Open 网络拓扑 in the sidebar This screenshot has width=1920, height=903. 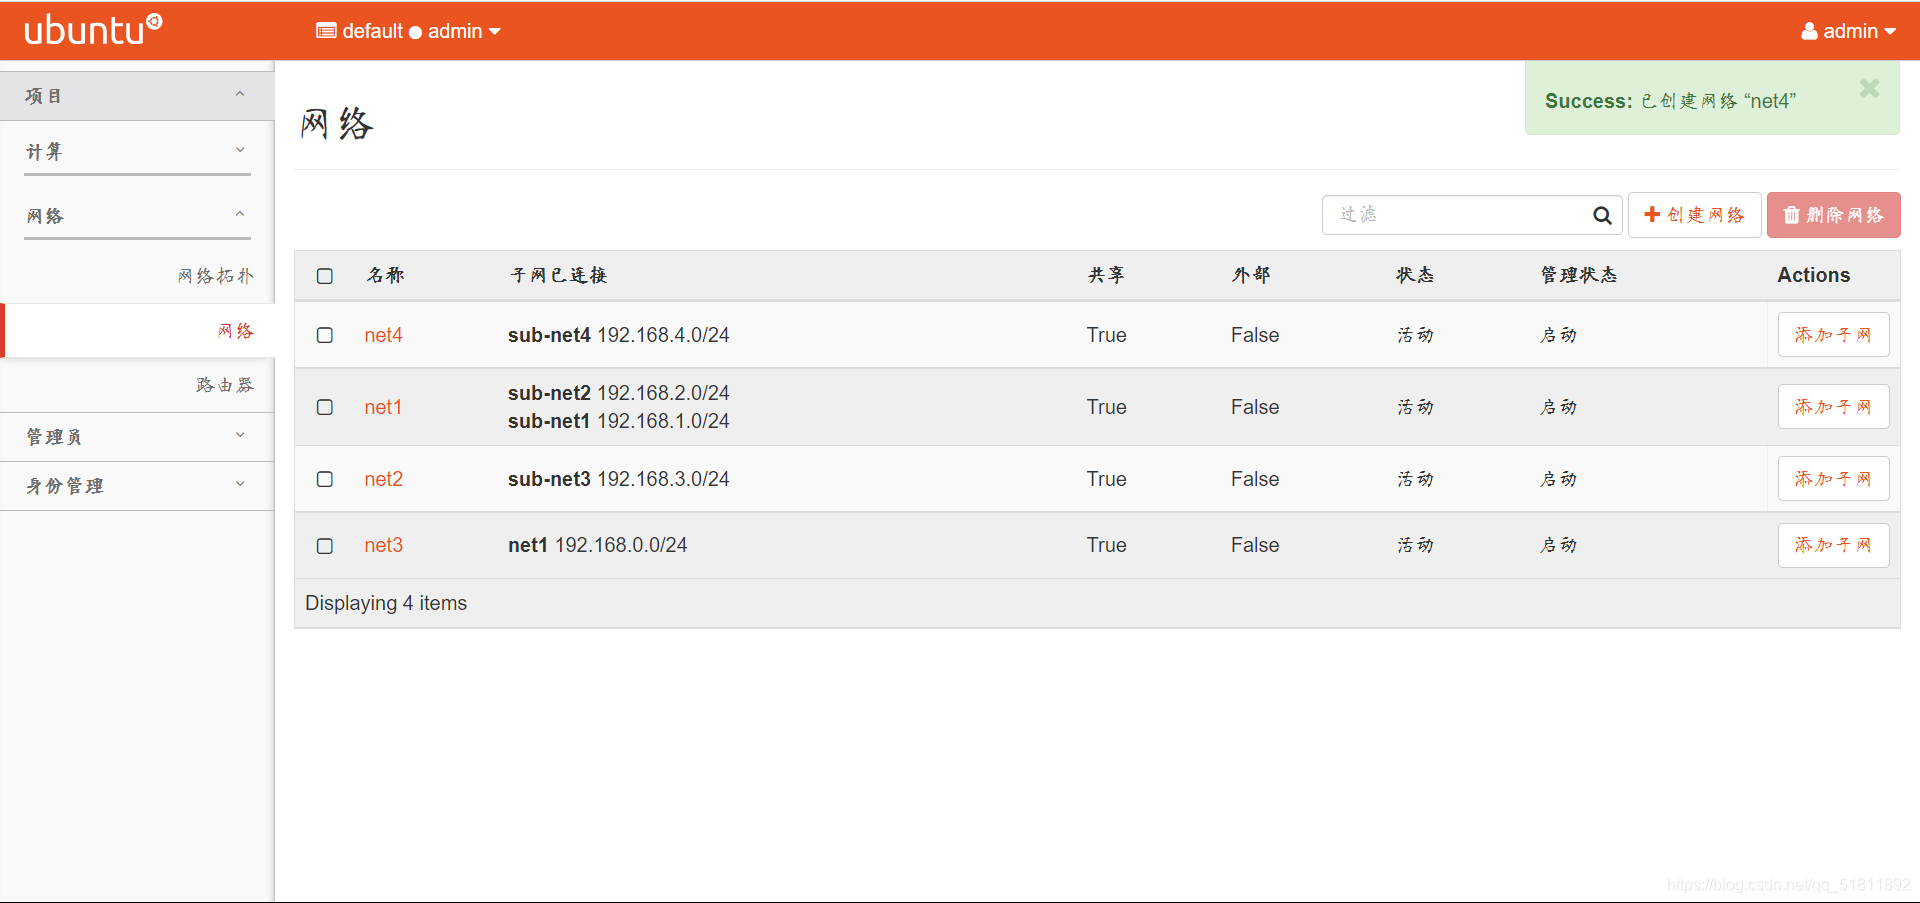pyautogui.click(x=216, y=276)
